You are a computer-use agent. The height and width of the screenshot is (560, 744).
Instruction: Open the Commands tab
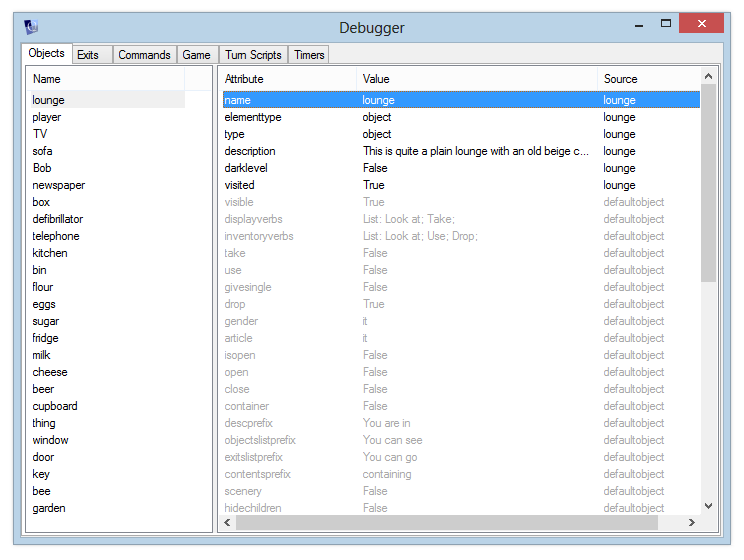145,55
